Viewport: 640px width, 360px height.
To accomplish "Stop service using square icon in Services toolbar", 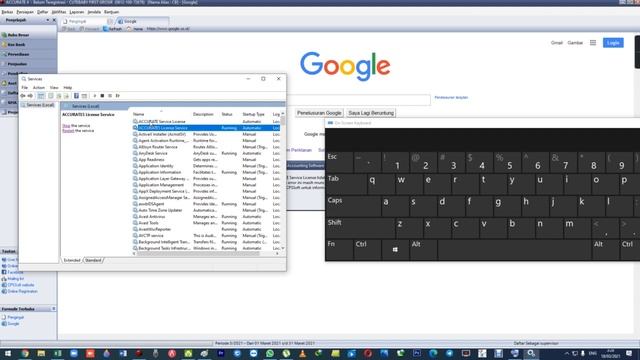I will [x=102, y=96].
